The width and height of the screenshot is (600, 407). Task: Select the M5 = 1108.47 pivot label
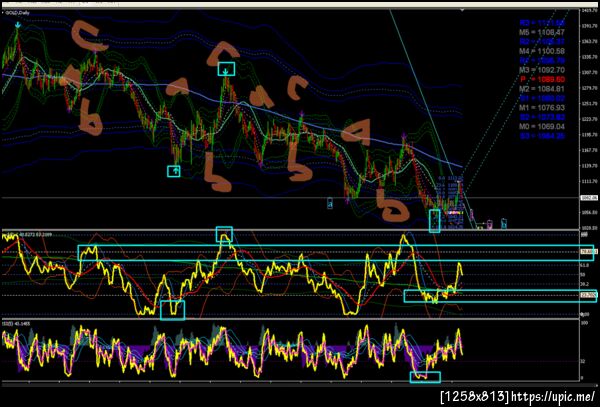click(541, 32)
